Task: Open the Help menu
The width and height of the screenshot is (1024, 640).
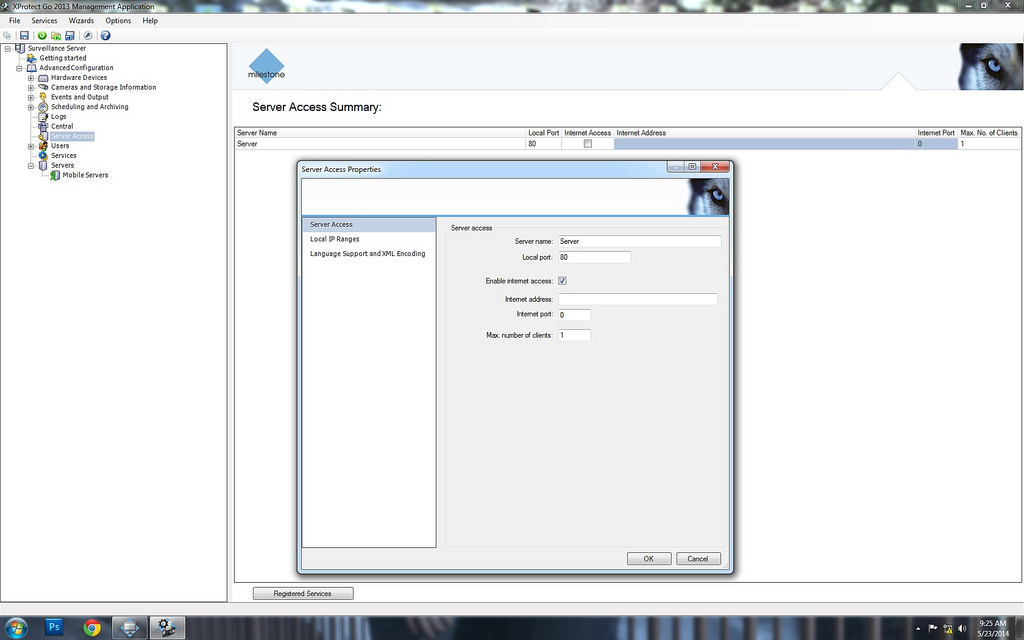Action: [x=150, y=21]
